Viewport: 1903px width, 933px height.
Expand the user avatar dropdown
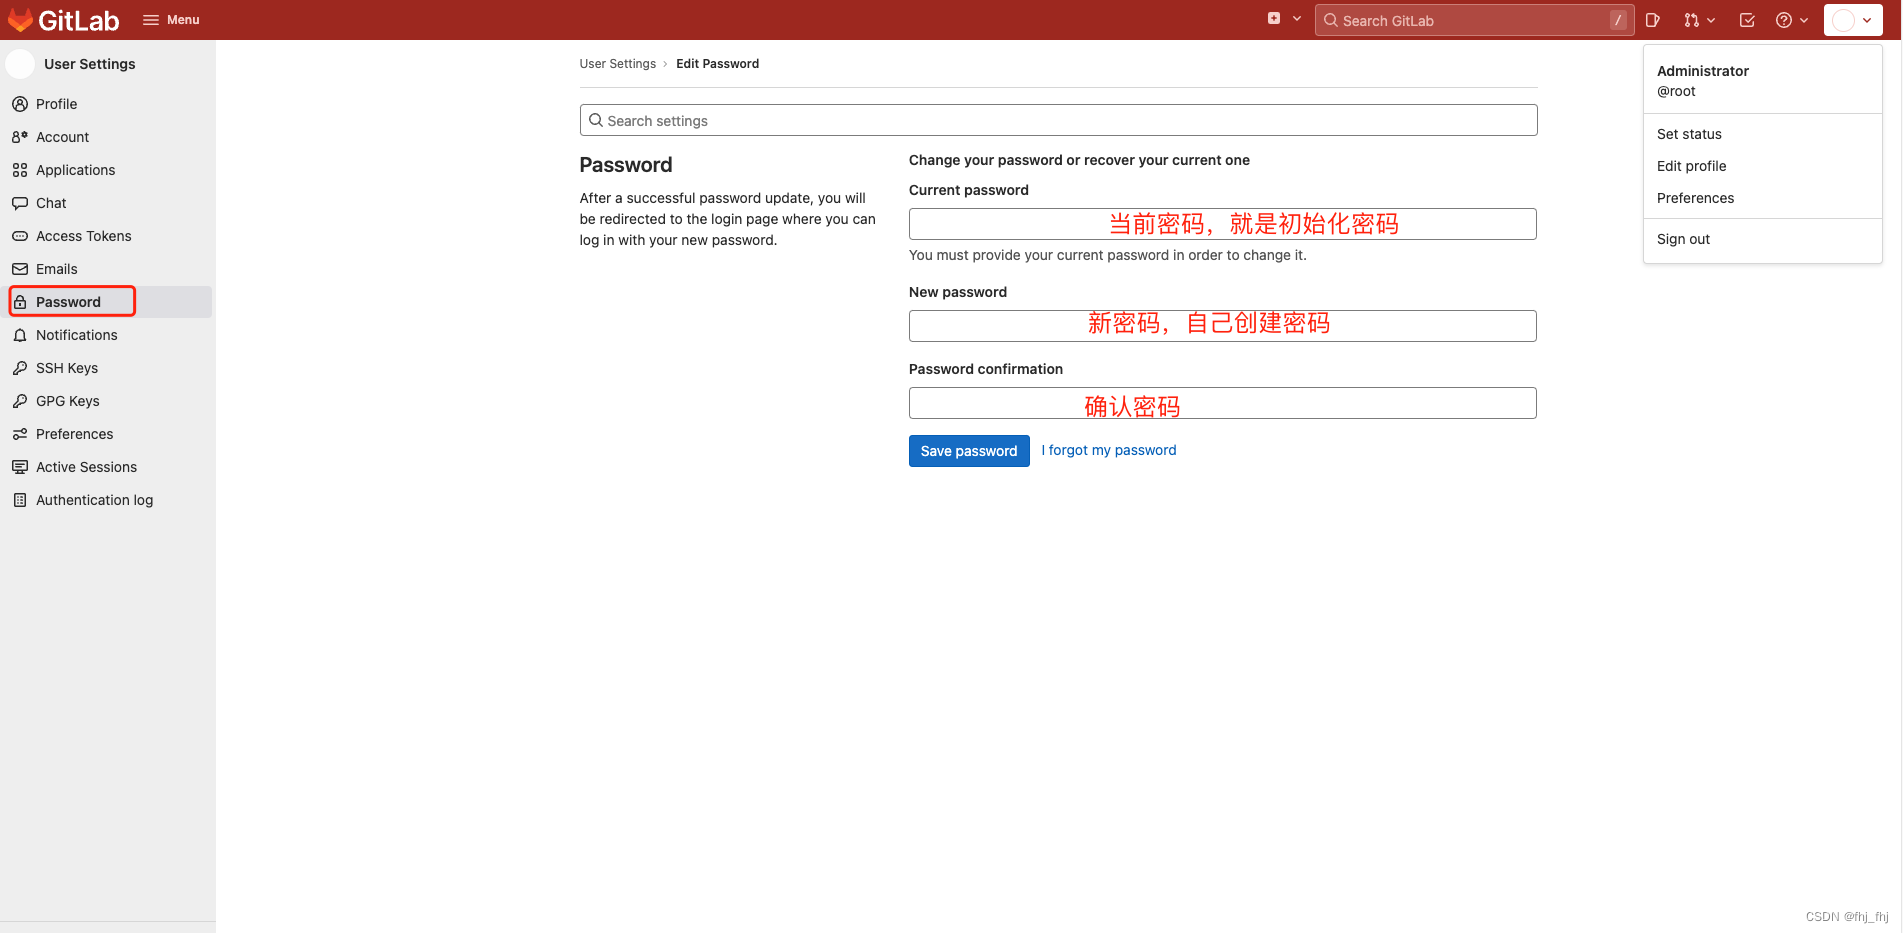coord(1853,19)
